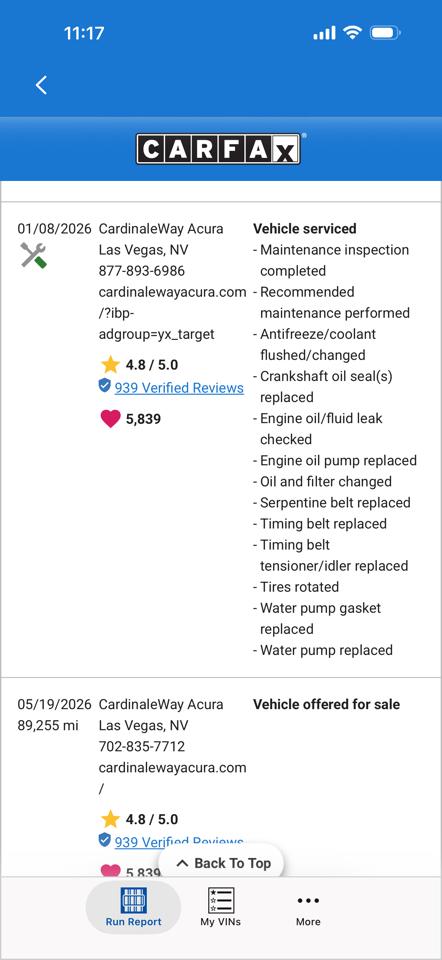
Task: Tap the blue verified shield in first entry
Action: [x=105, y=385]
